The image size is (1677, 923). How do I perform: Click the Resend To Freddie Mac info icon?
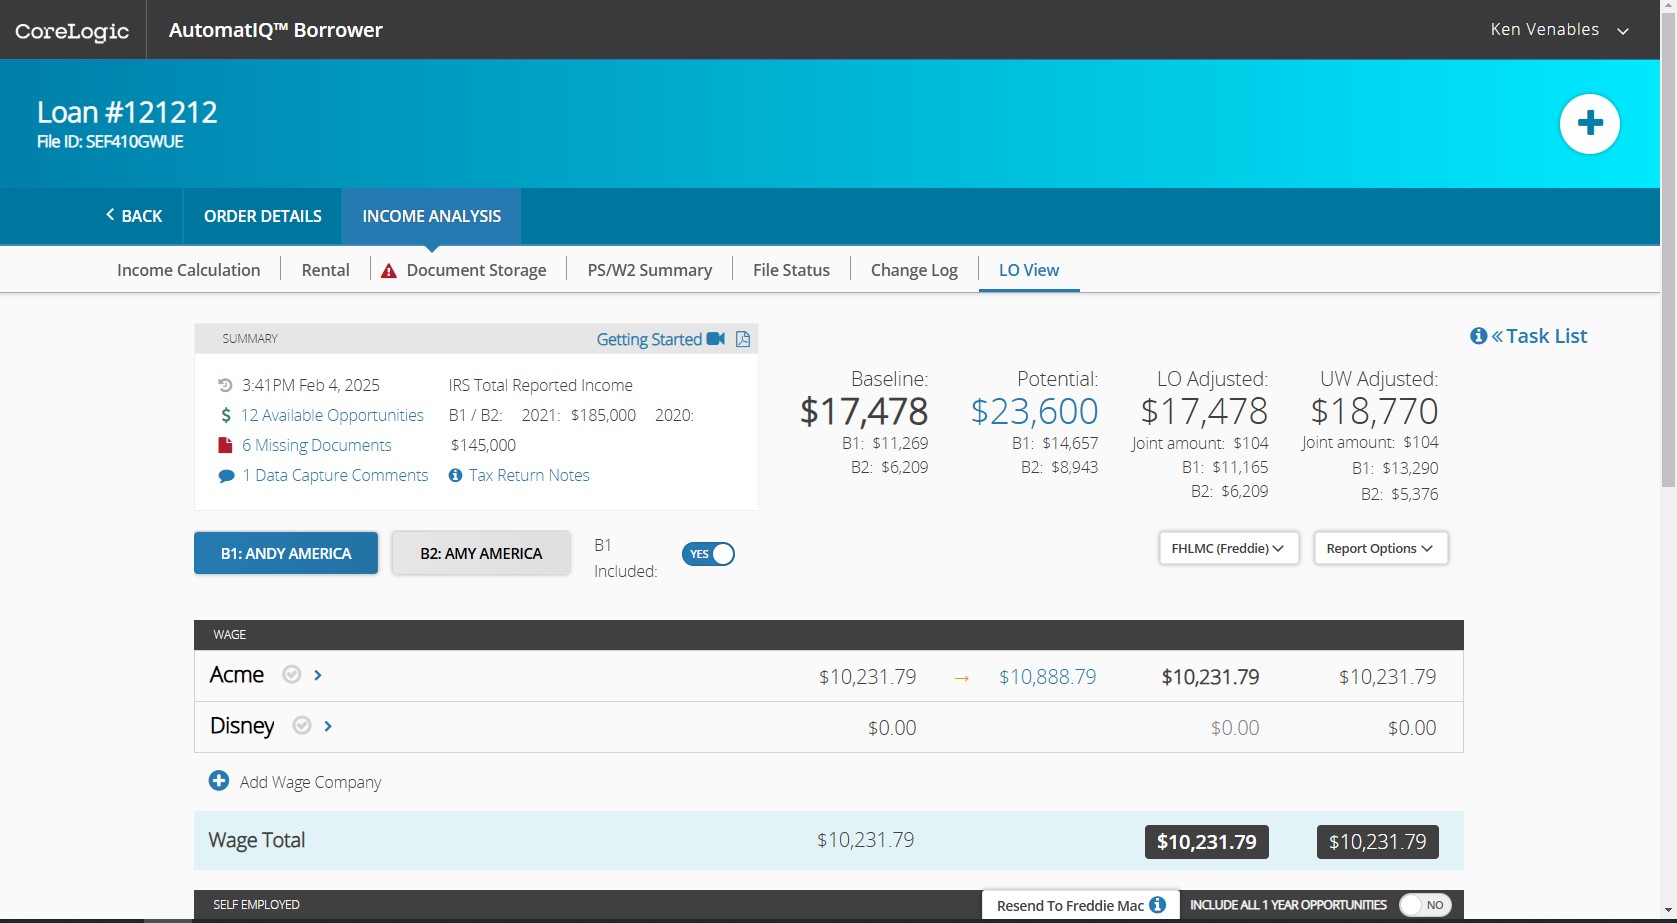coord(1157,905)
